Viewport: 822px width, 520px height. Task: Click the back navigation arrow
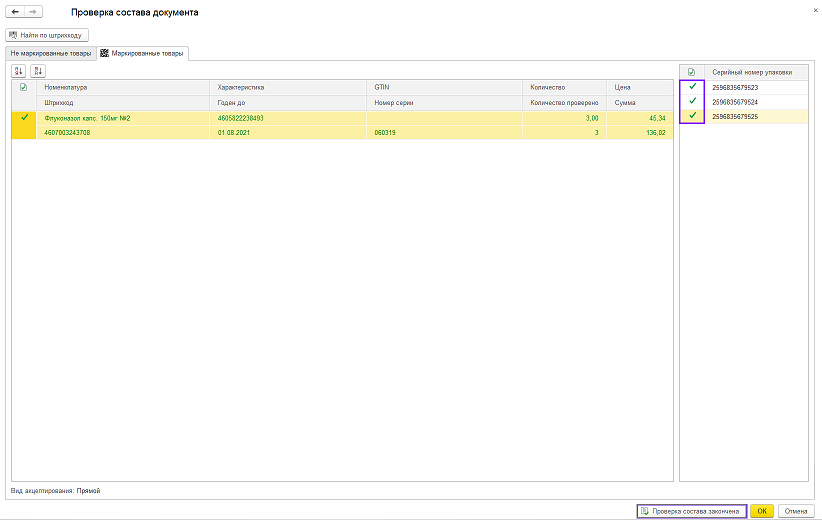pos(15,12)
